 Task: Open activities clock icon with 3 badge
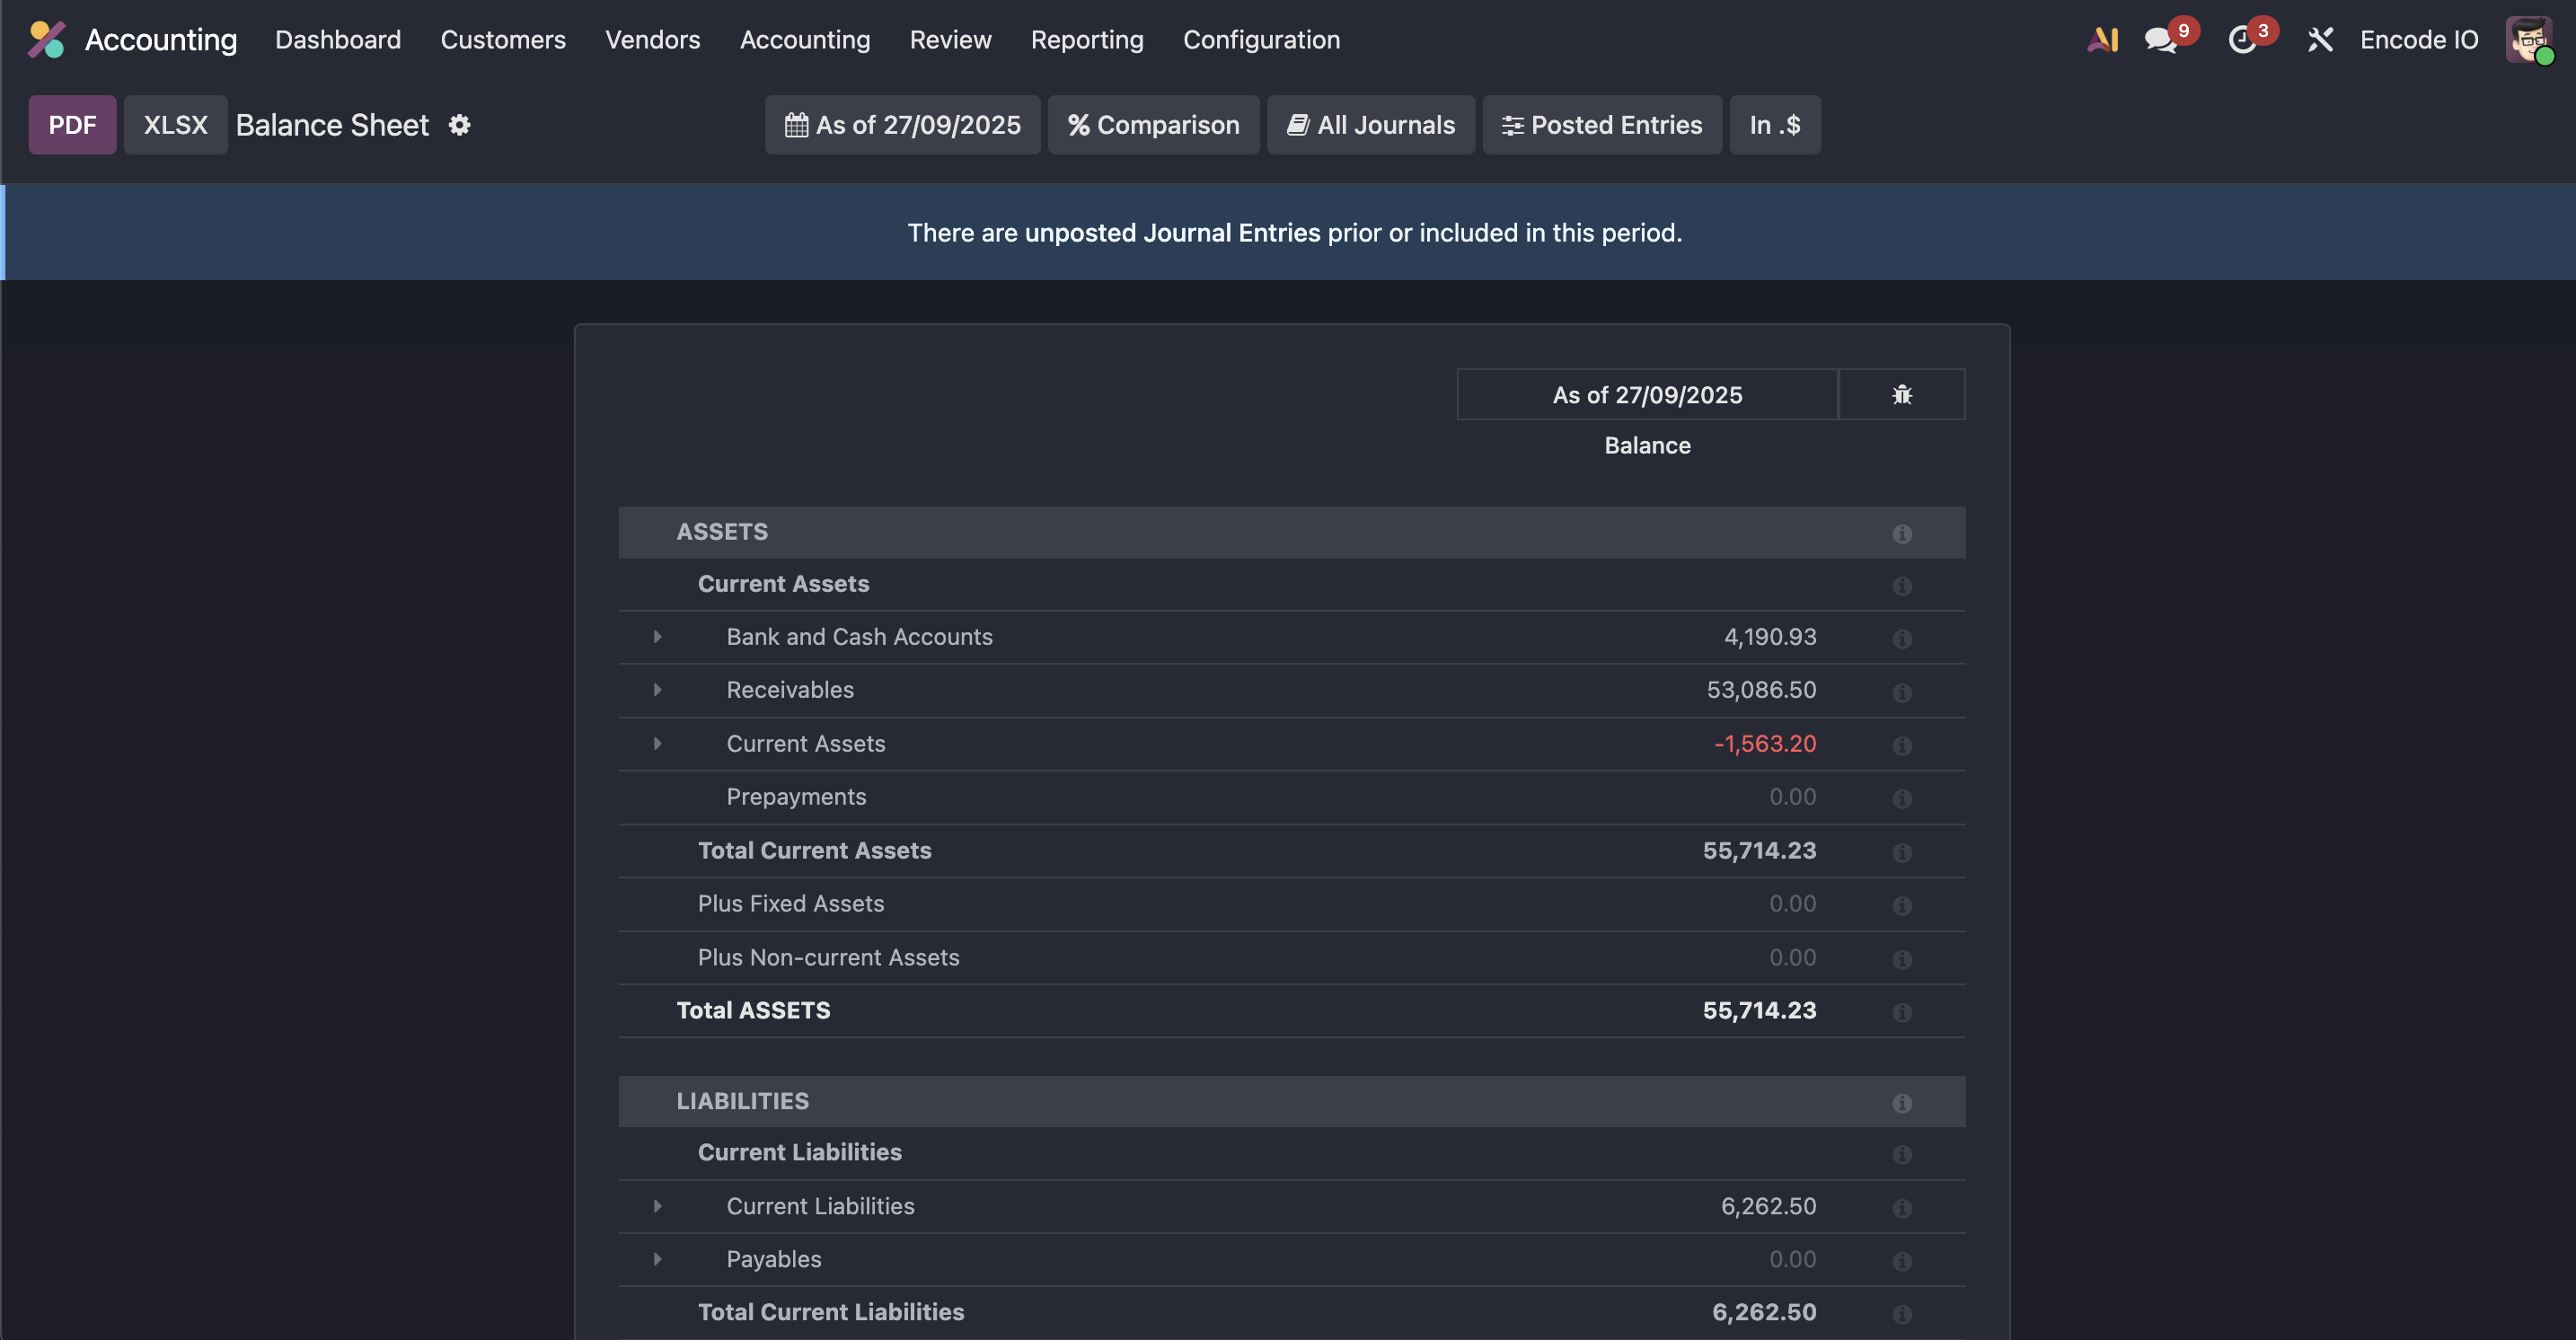click(x=2243, y=40)
